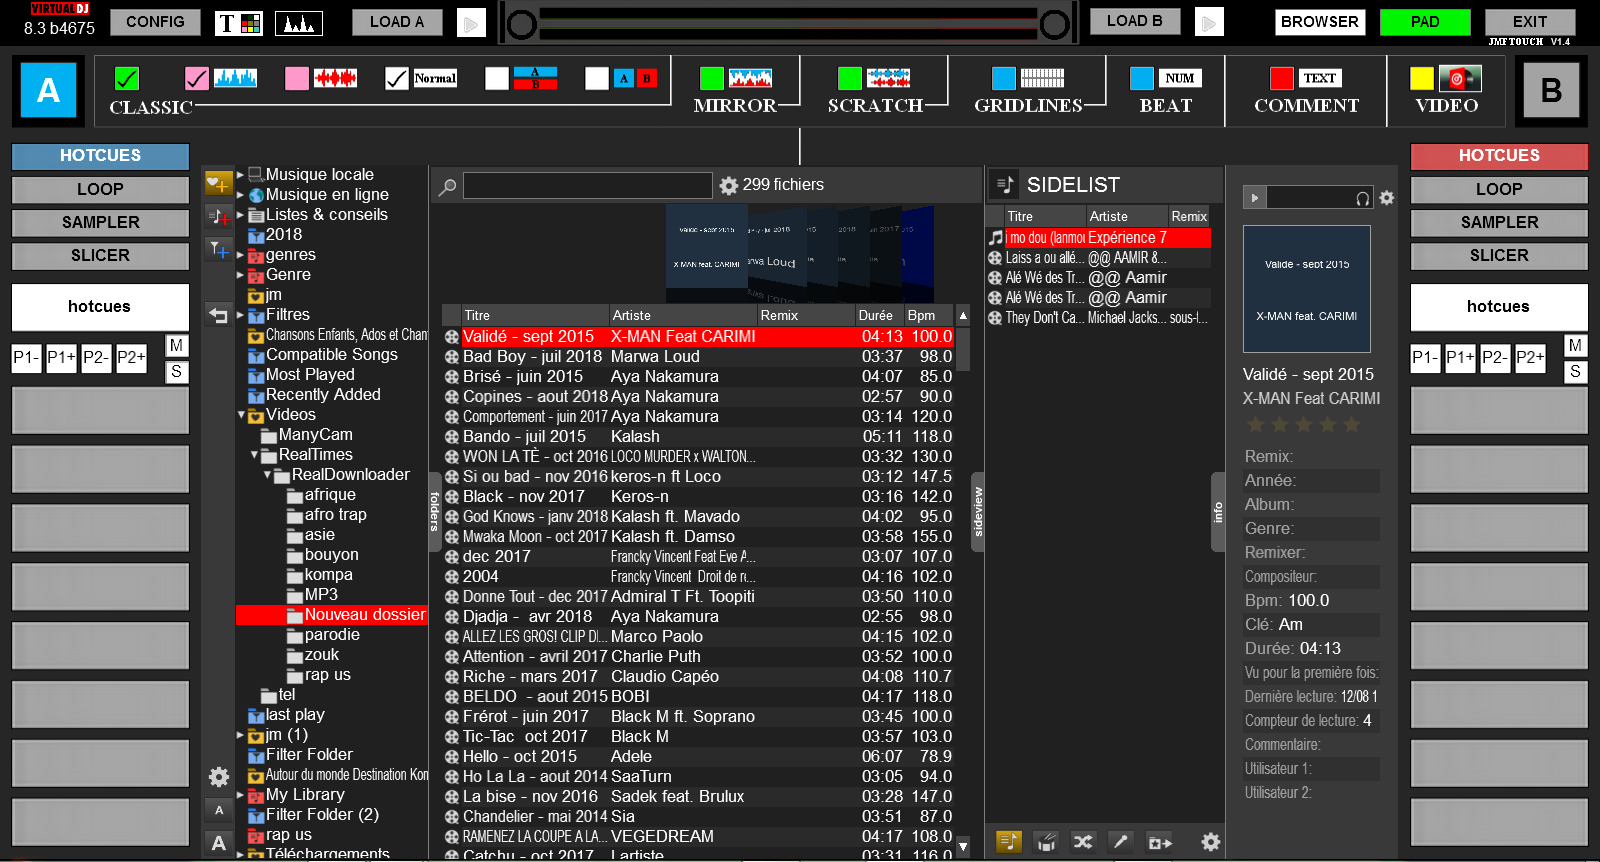This screenshot has width=1600, height=862.
Task: Open the left SAMPLER tab
Action: [x=100, y=222]
